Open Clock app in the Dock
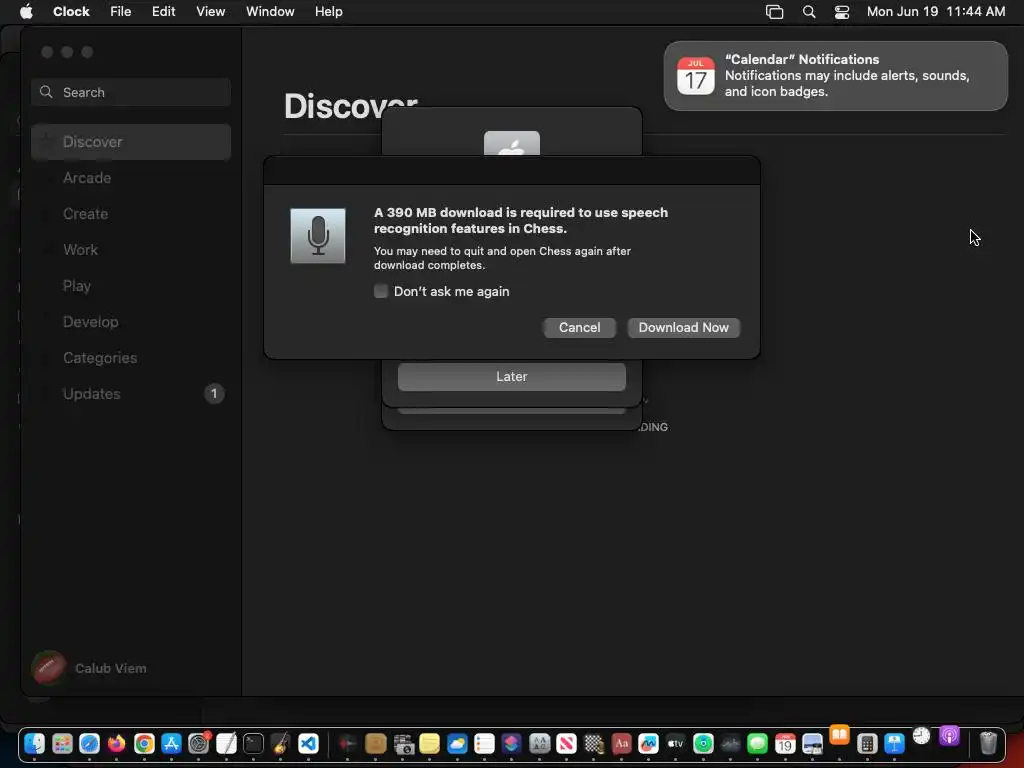 click(x=921, y=736)
